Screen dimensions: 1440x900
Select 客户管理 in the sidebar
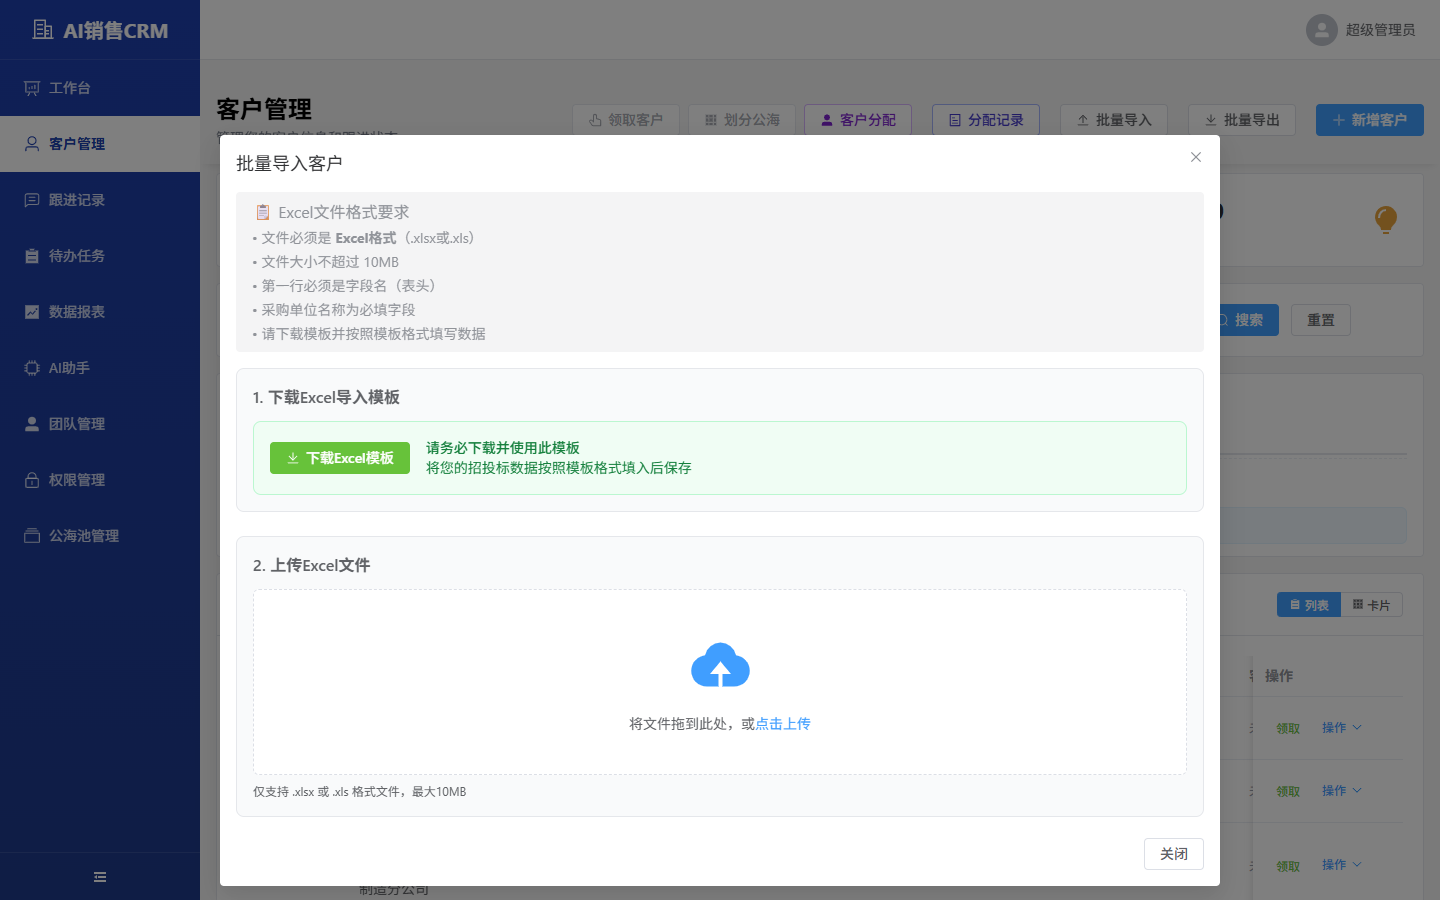pos(100,144)
